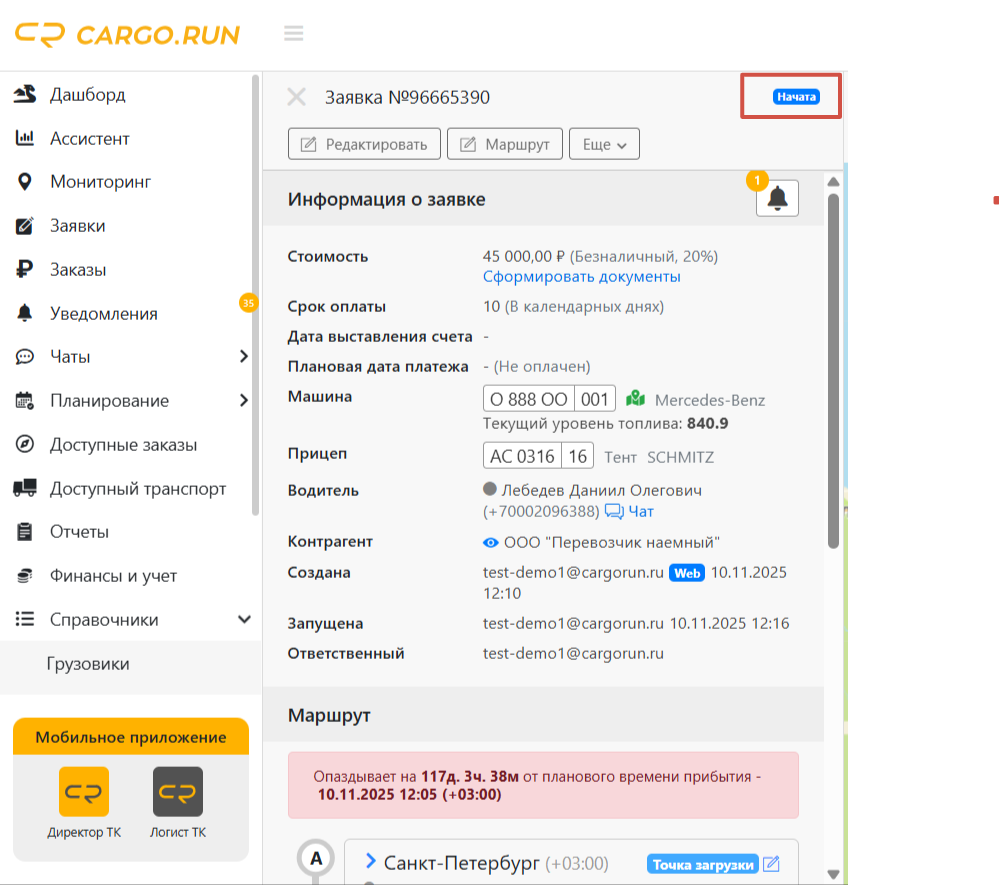Open Дашборд in the sidebar

tap(88, 95)
